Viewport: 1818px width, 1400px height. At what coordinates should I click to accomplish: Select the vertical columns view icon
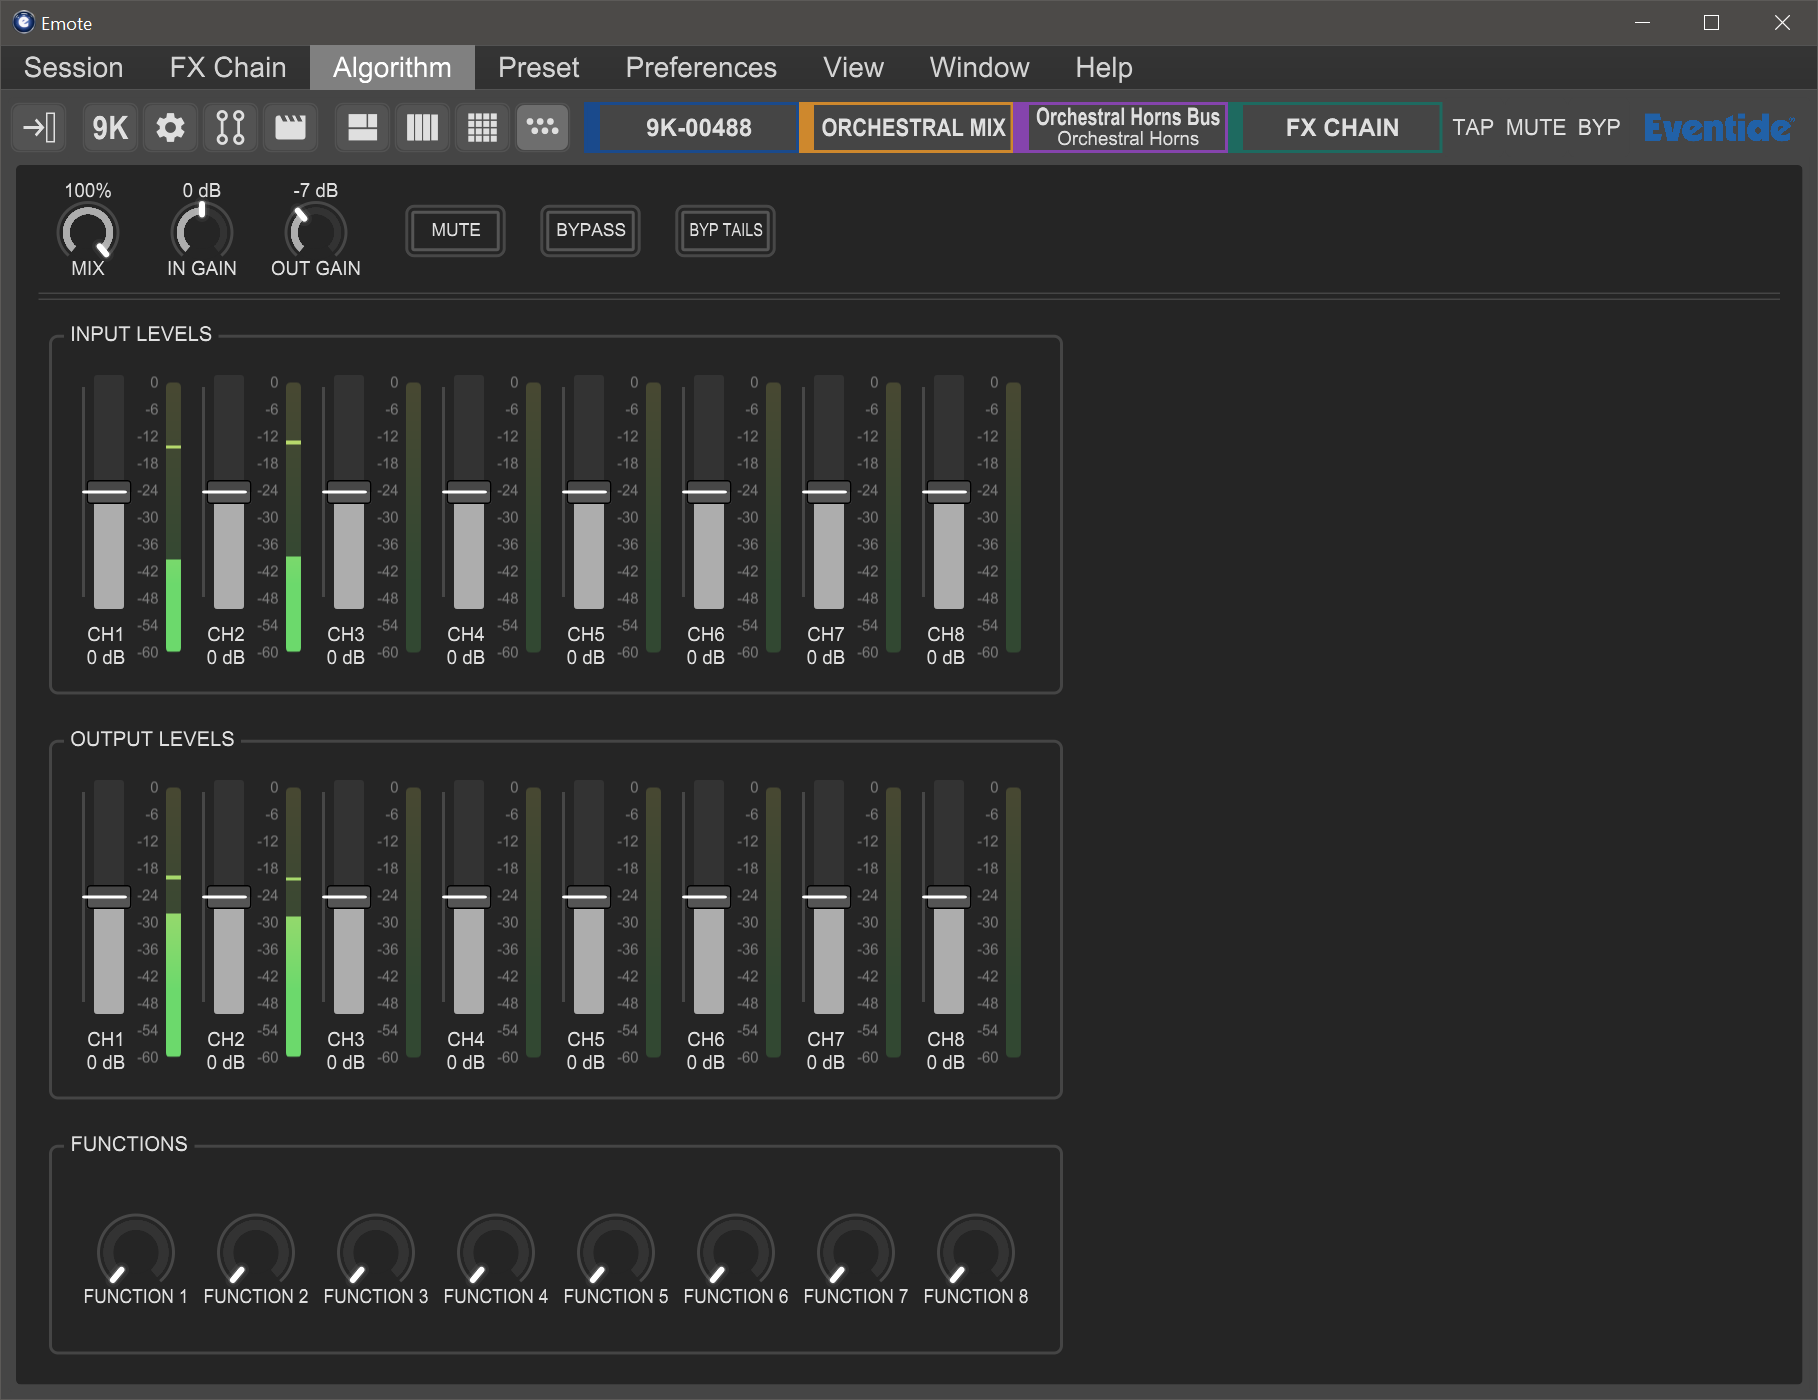tap(423, 128)
